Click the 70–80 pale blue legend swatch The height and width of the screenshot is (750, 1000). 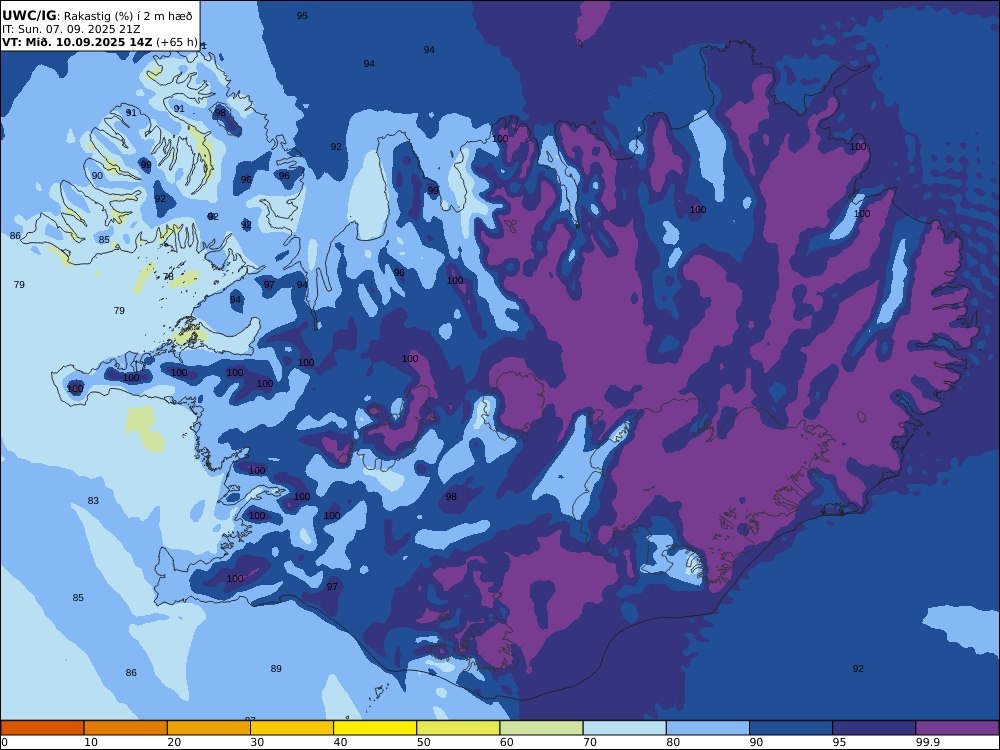point(624,728)
